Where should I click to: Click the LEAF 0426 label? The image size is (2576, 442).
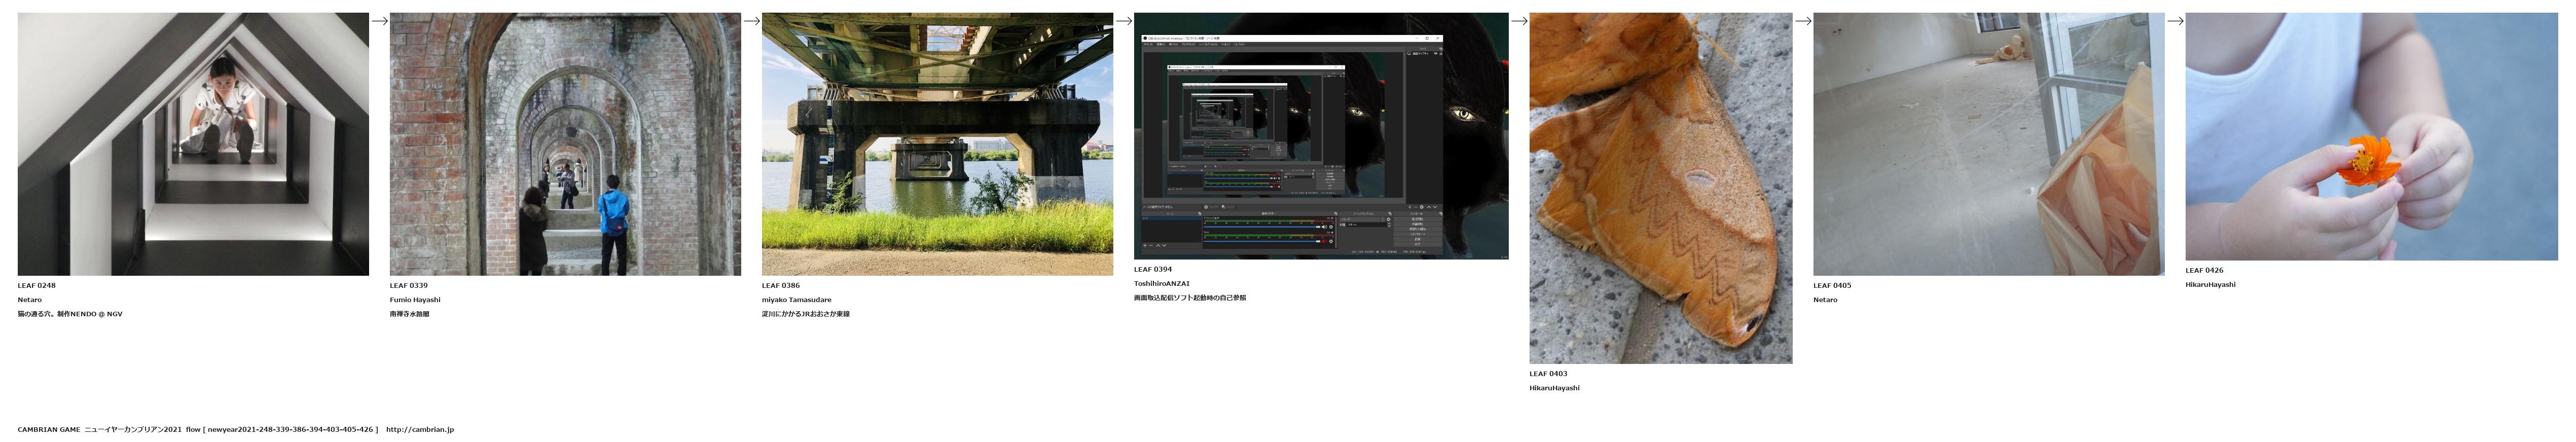coord(2204,270)
